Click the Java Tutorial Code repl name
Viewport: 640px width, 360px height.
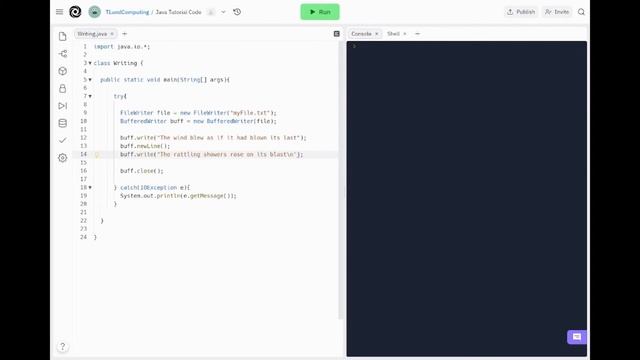pyautogui.click(x=178, y=12)
